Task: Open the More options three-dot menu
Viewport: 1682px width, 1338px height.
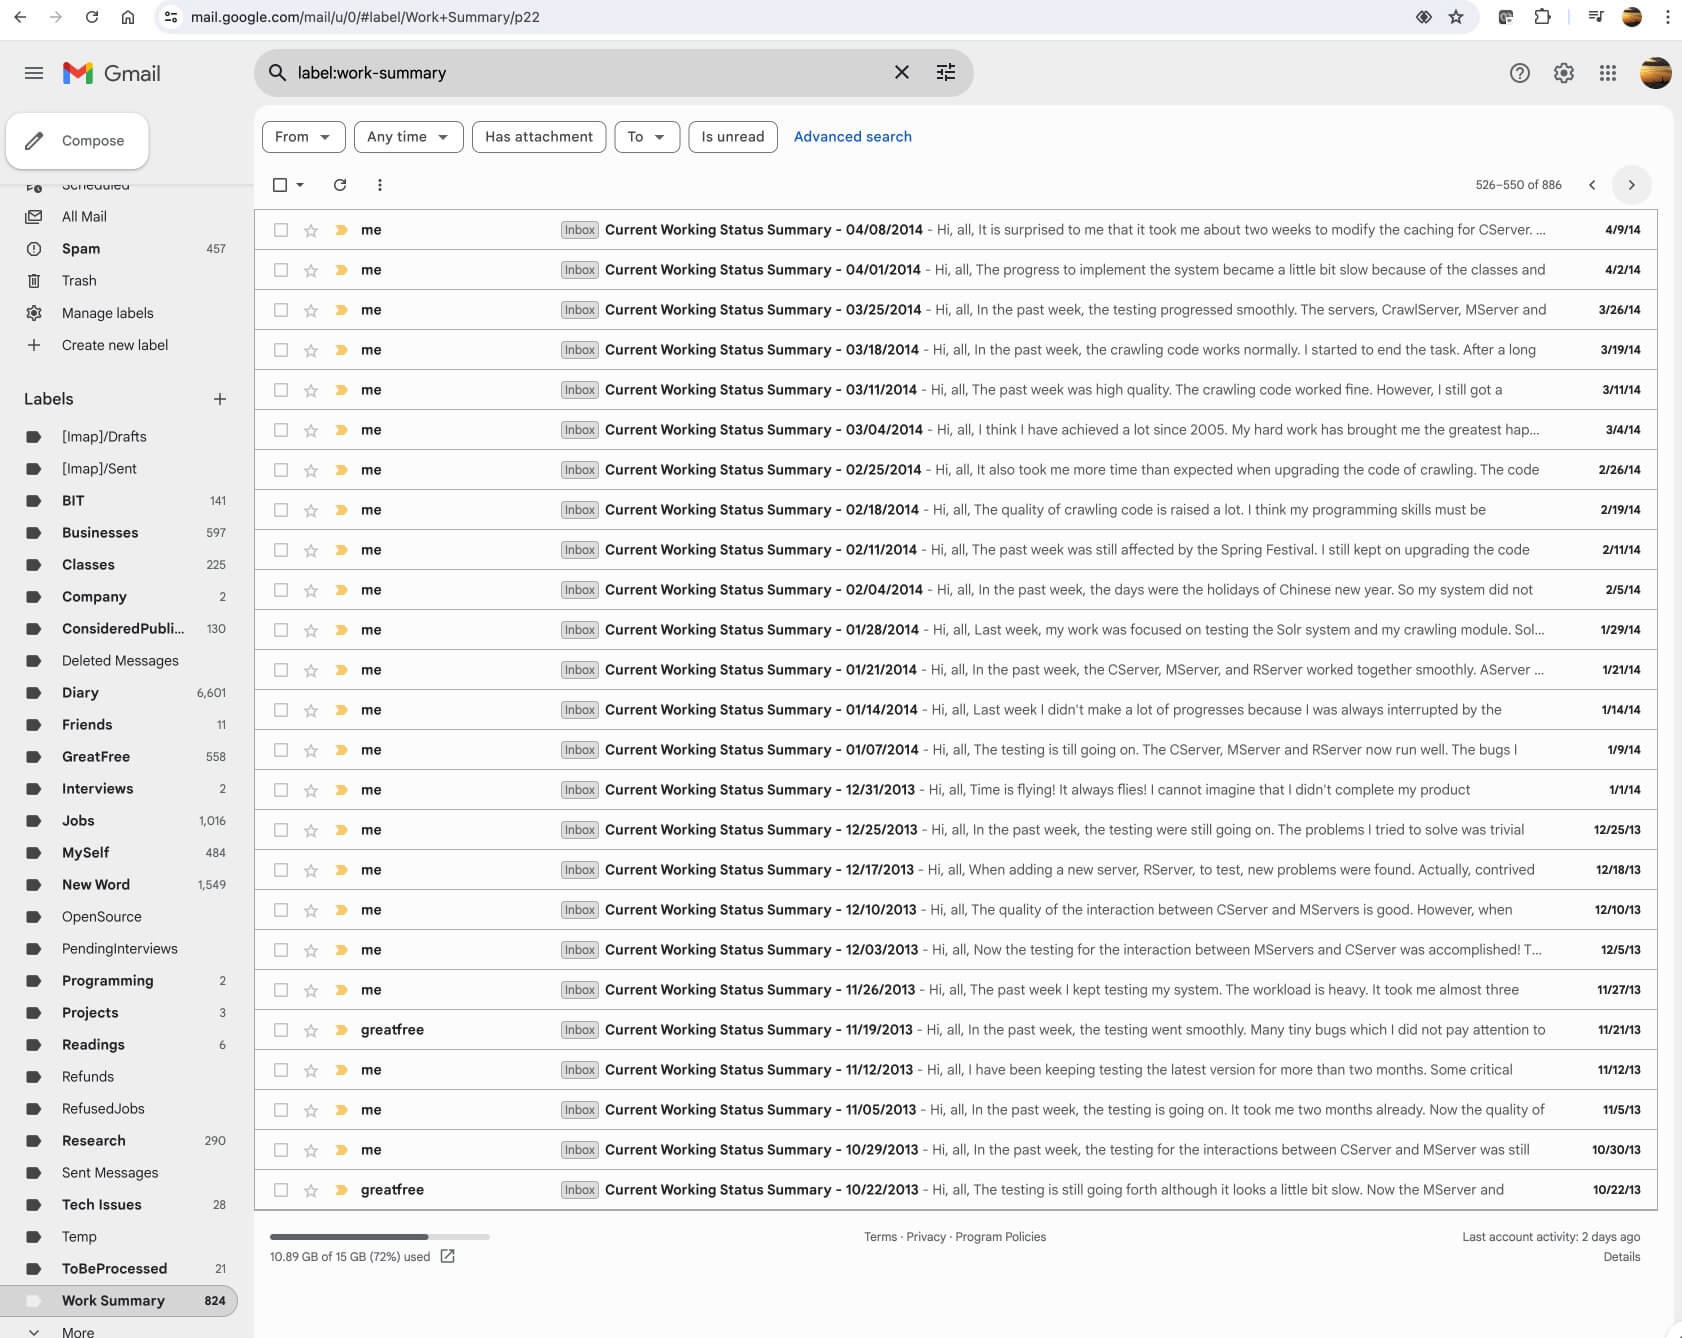Action: (379, 185)
